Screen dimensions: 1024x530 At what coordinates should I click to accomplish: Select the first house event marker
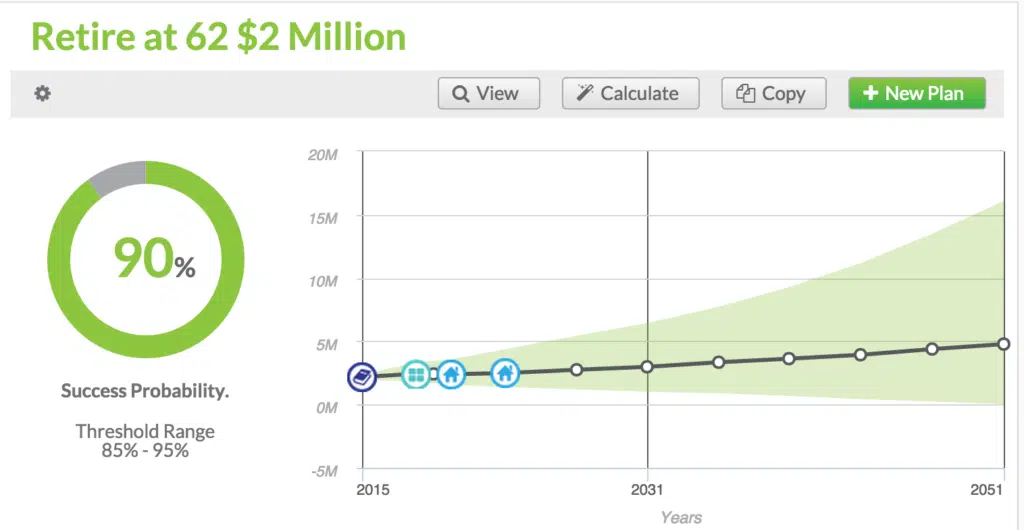[451, 374]
